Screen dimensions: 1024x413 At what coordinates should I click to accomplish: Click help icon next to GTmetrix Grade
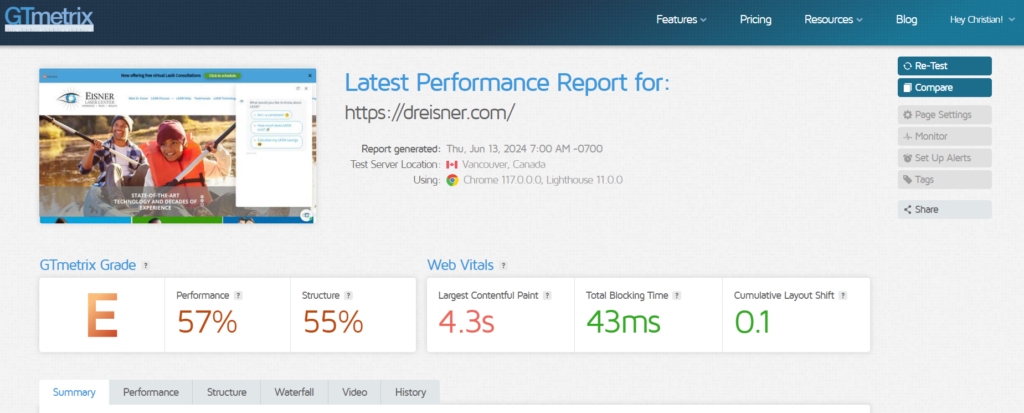[x=146, y=265]
